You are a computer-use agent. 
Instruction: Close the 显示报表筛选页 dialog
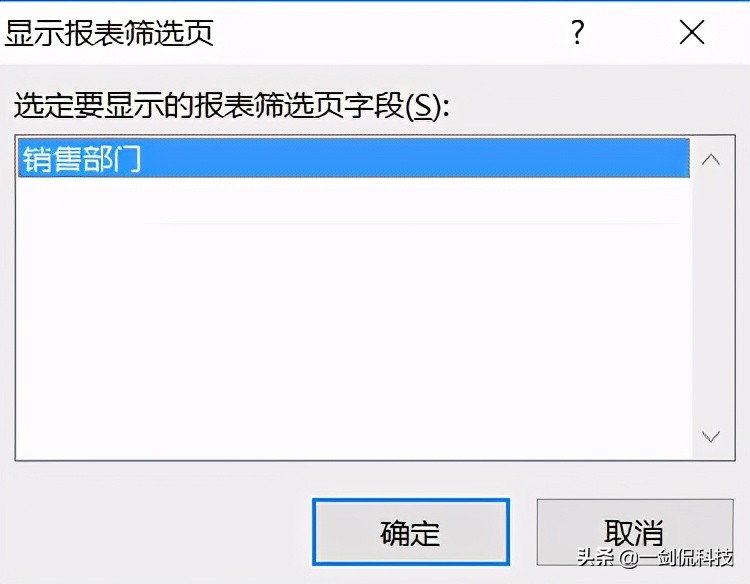point(692,33)
